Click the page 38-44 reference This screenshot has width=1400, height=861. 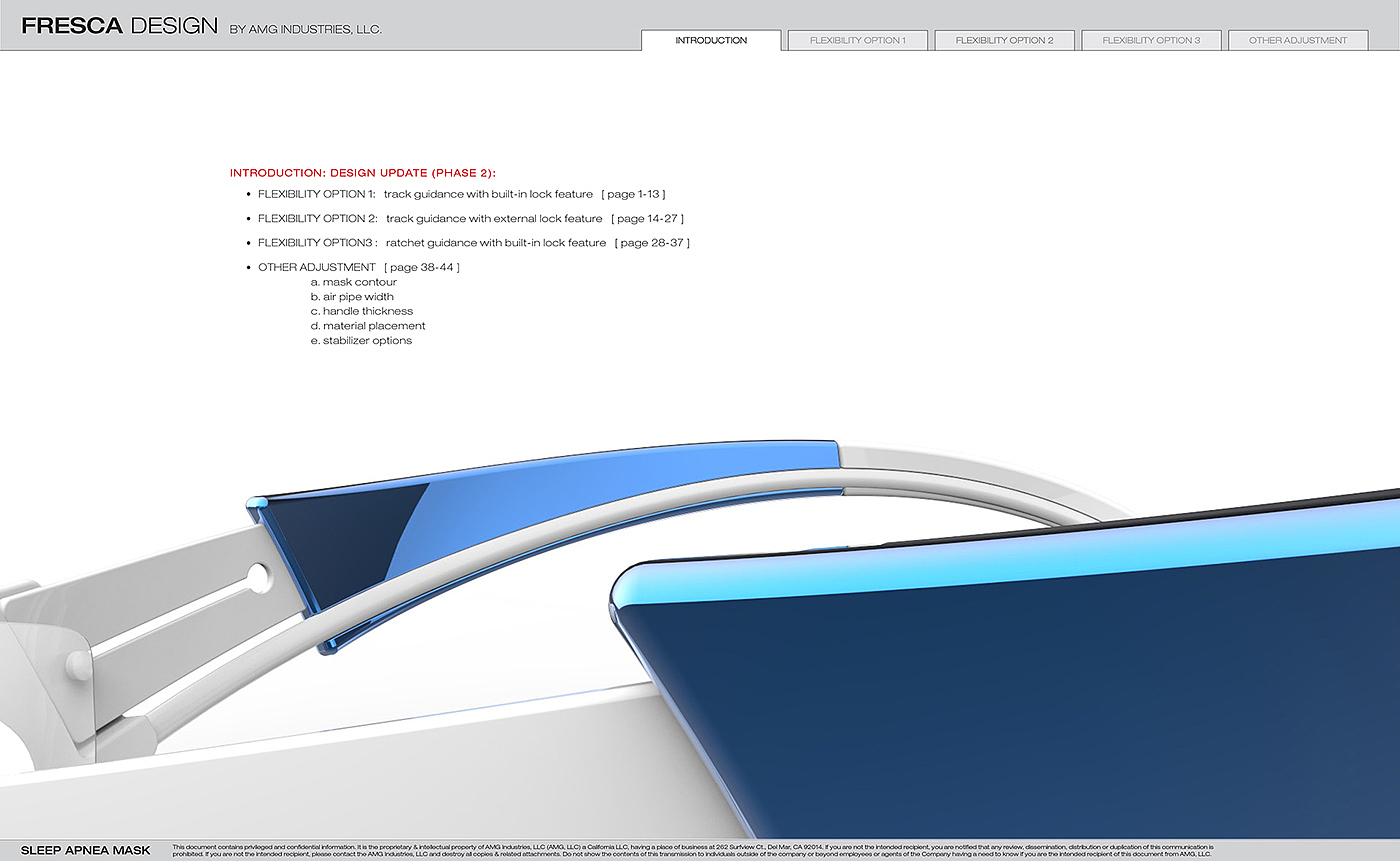tap(421, 267)
